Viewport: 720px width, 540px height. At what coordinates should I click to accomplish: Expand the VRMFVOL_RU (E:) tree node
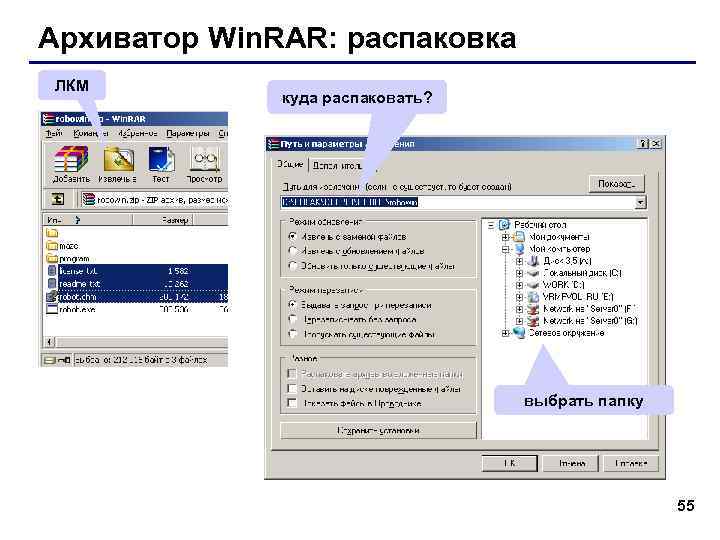point(519,297)
